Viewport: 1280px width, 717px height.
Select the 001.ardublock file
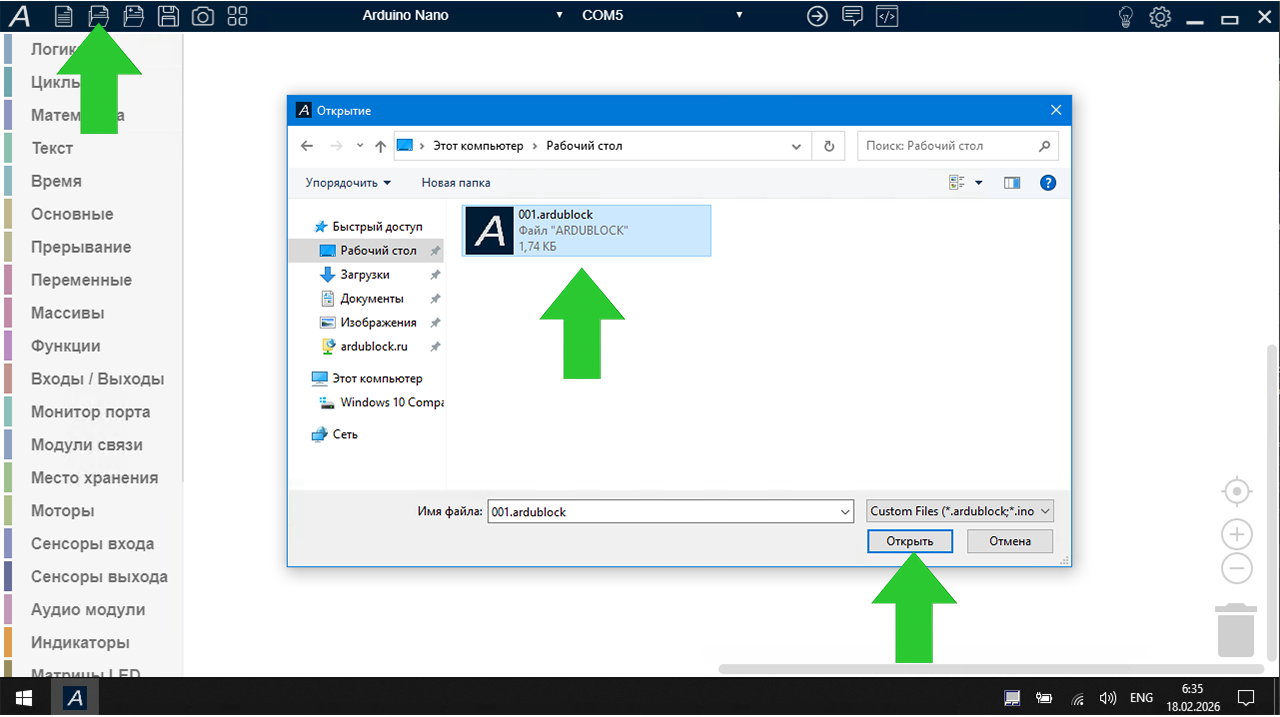(x=586, y=230)
